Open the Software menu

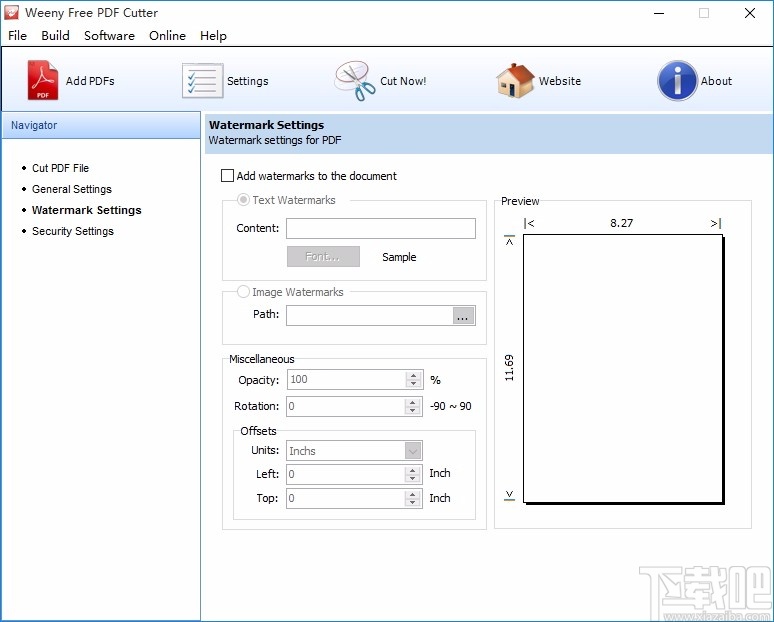point(109,36)
